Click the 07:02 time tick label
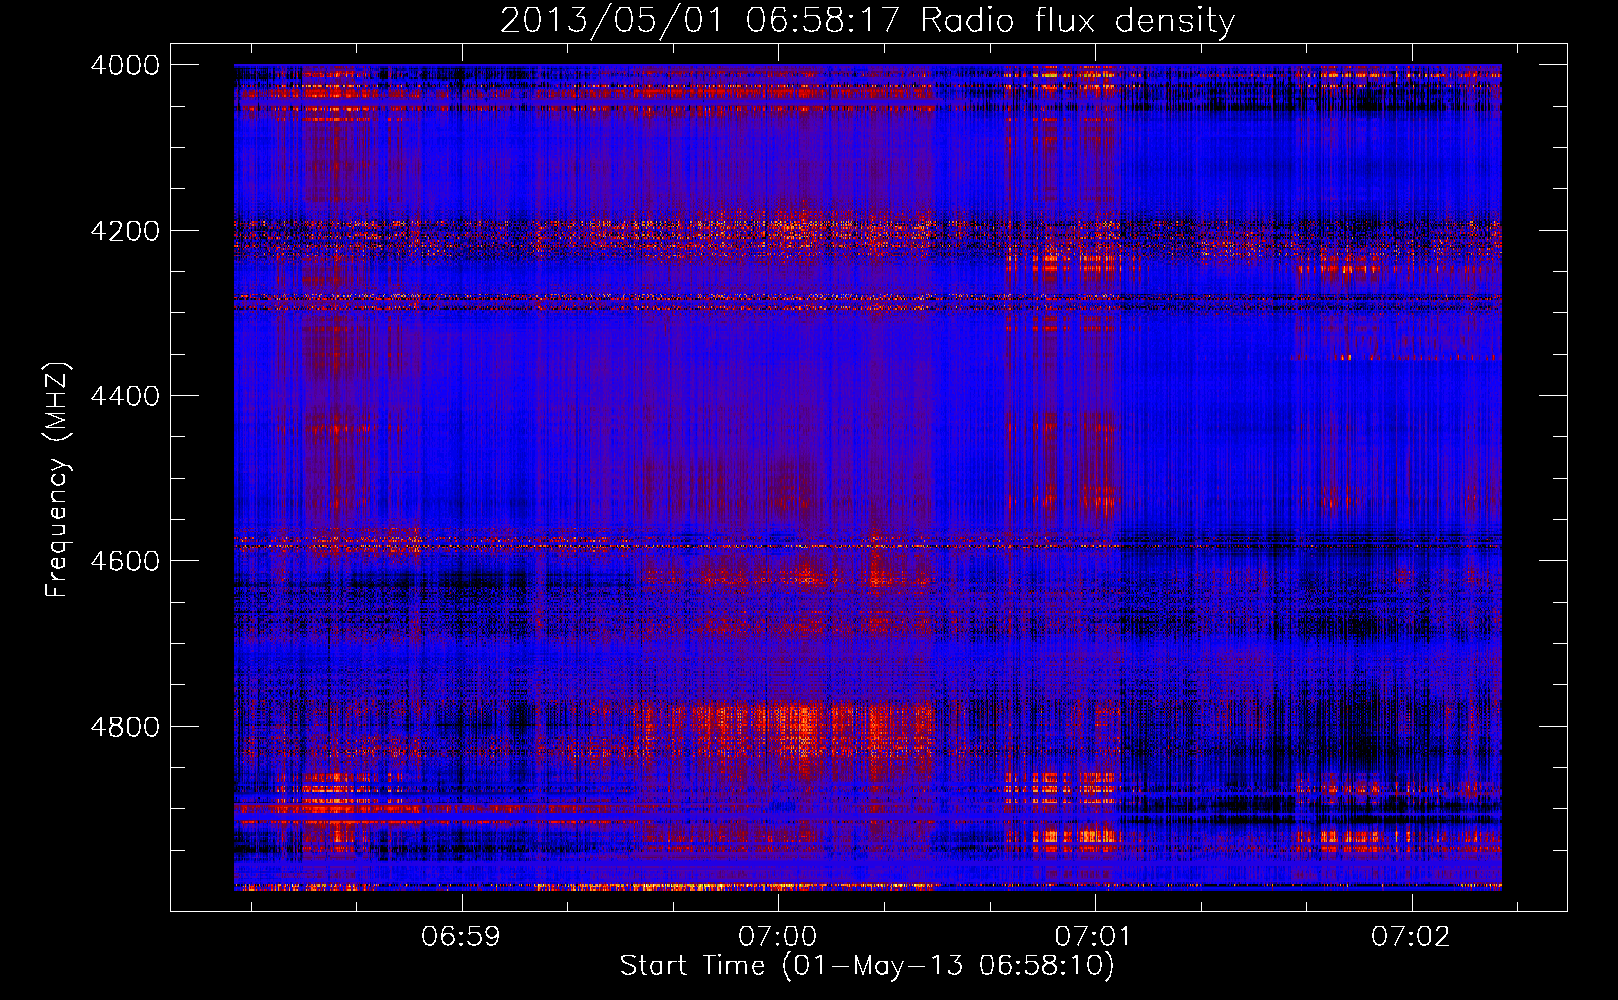1618x1000 pixels. coord(1411,937)
